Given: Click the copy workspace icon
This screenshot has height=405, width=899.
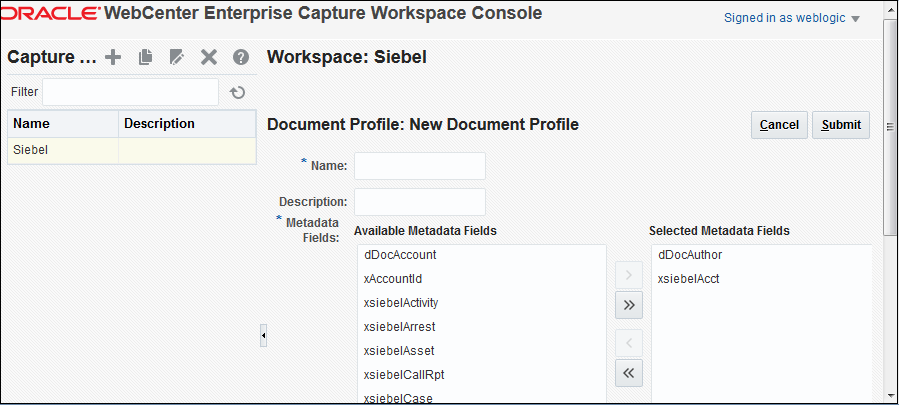Looking at the screenshot, I should 145,58.
